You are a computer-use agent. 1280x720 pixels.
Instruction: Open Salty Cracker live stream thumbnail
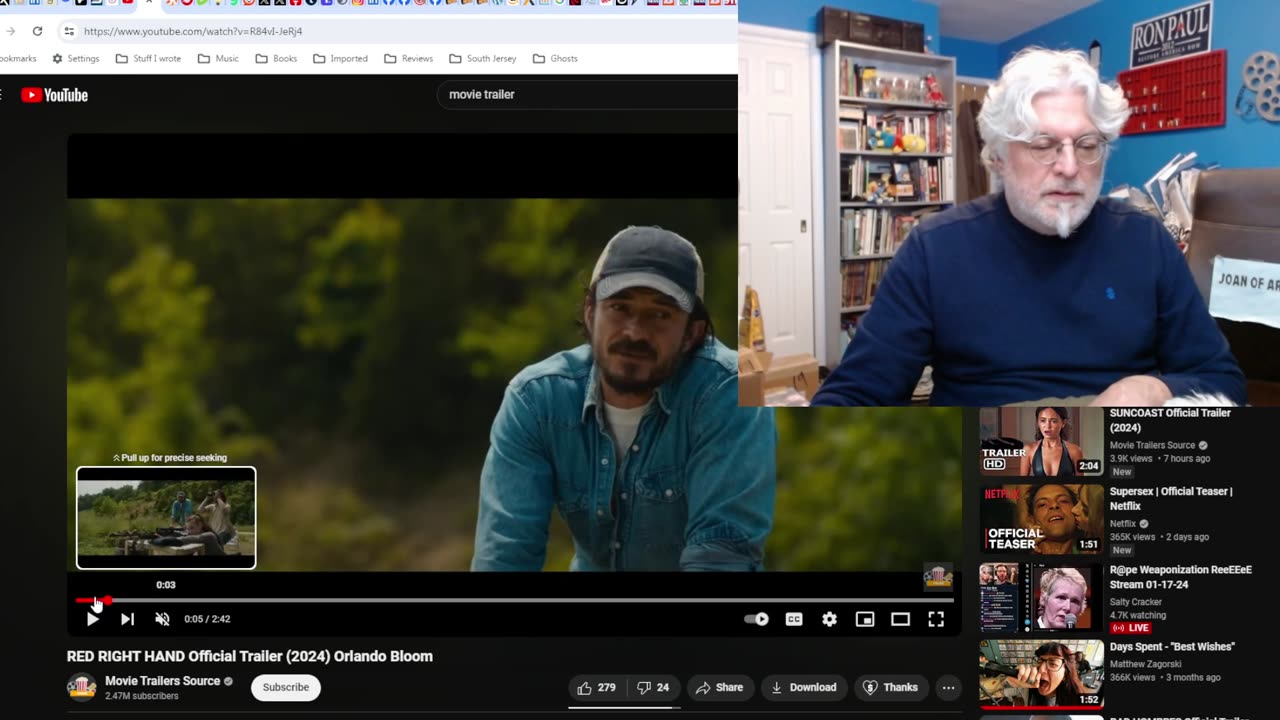pyautogui.click(x=1041, y=597)
